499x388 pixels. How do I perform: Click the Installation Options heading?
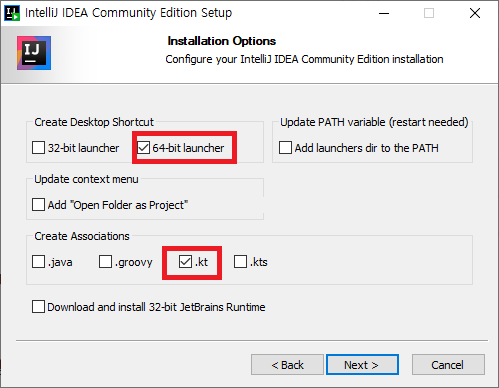(x=222, y=41)
